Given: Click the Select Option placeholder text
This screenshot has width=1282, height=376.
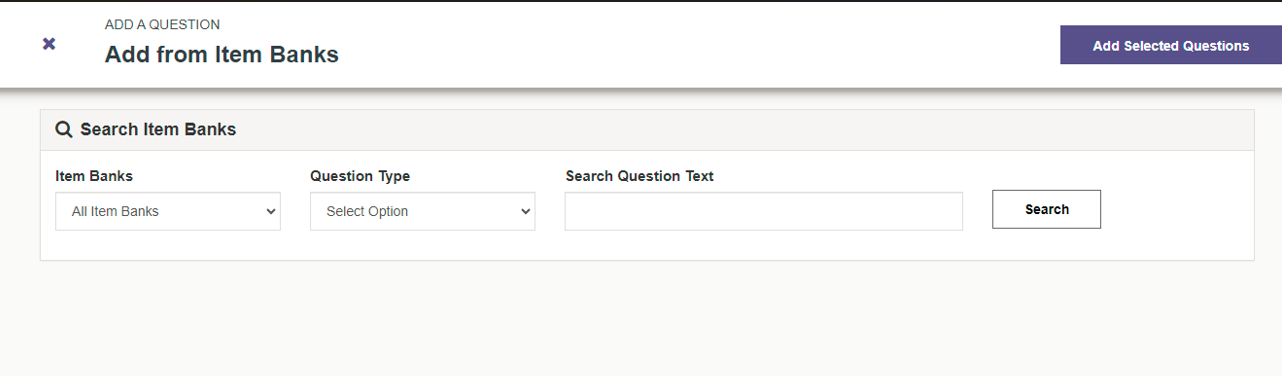Looking at the screenshot, I should point(367,211).
